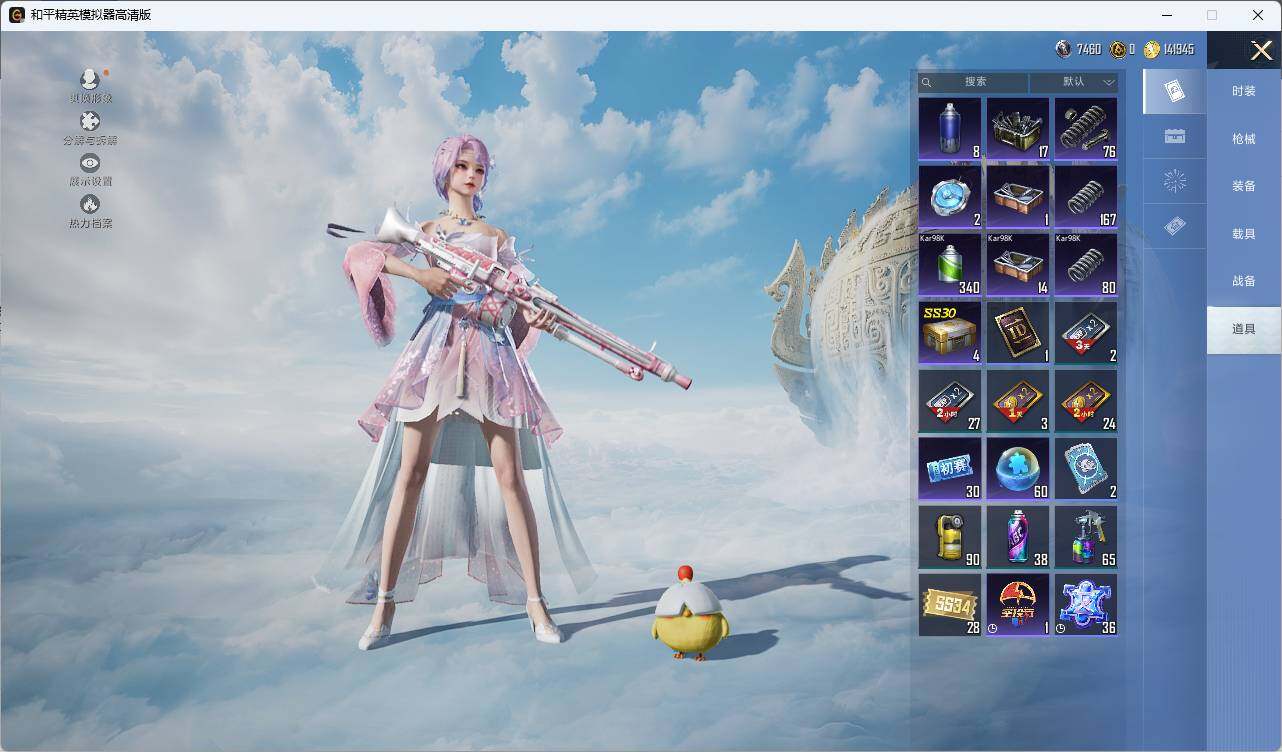Close the inventory with the gold X
1282x752 pixels.
coord(1262,50)
